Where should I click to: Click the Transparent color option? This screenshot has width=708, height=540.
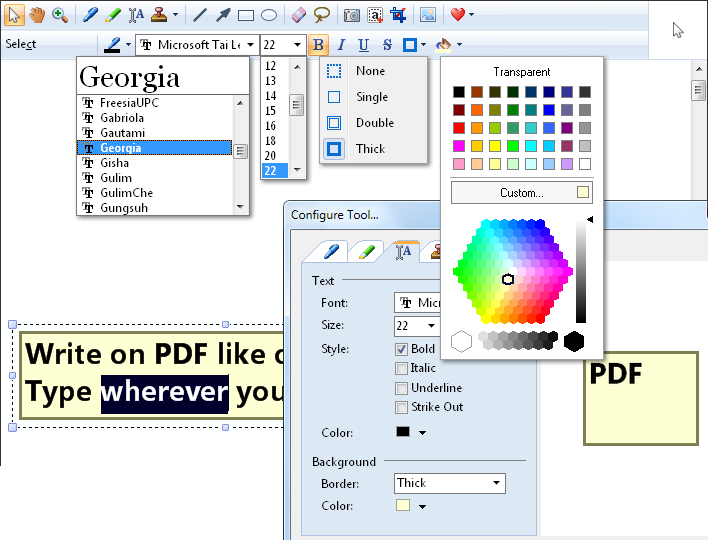521,72
